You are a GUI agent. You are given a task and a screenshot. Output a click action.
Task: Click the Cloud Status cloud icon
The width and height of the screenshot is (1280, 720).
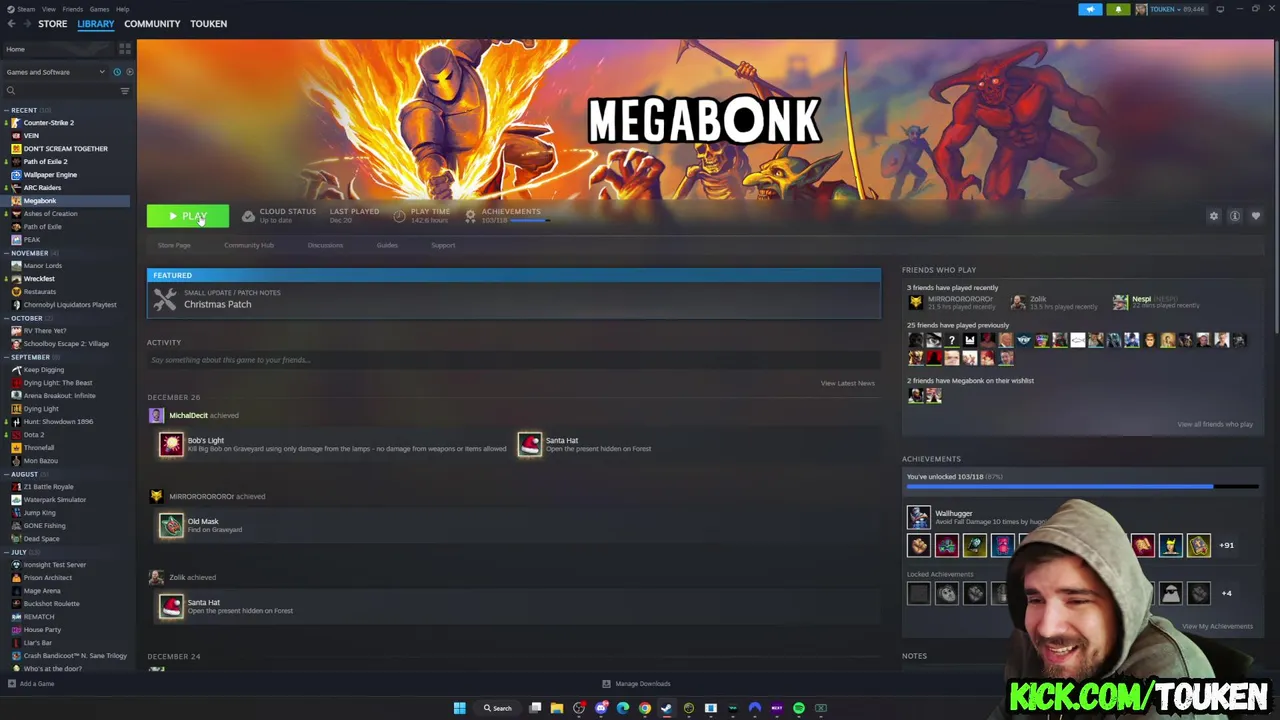pos(248,216)
